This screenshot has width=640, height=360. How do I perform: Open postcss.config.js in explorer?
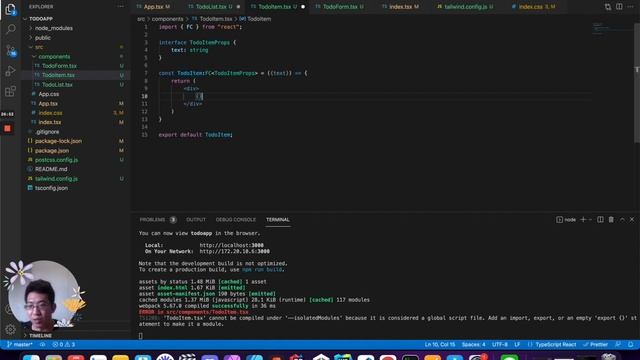pos(56,160)
